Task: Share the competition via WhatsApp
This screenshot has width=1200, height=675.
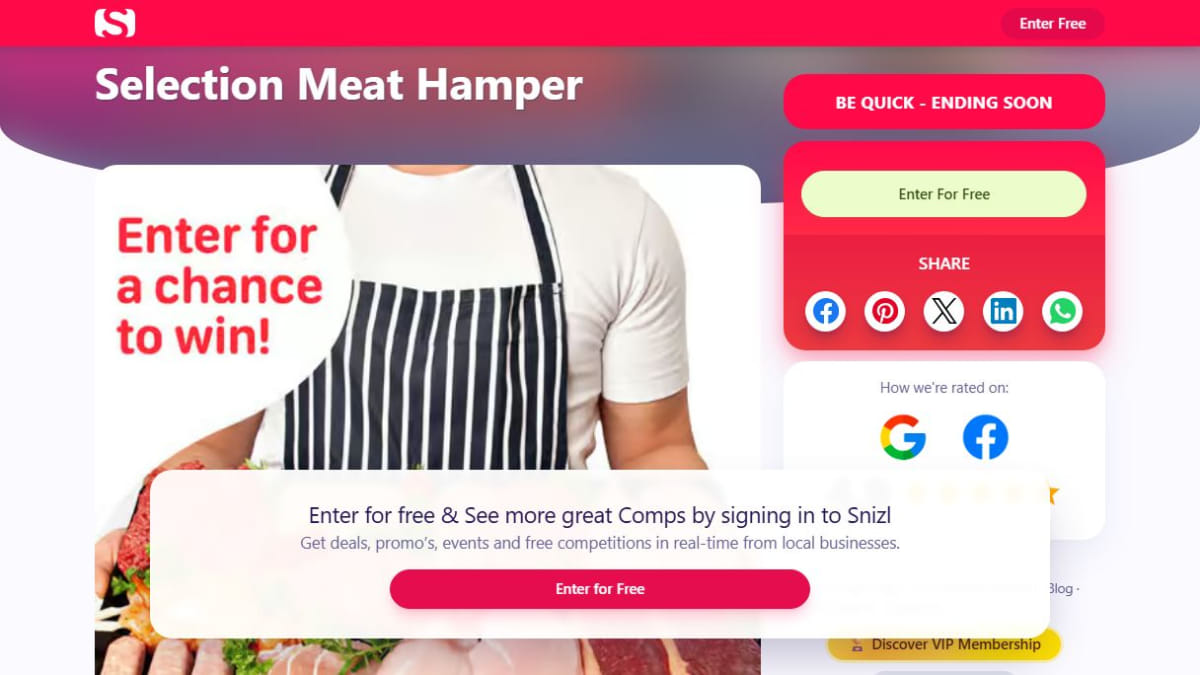Action: click(1062, 312)
